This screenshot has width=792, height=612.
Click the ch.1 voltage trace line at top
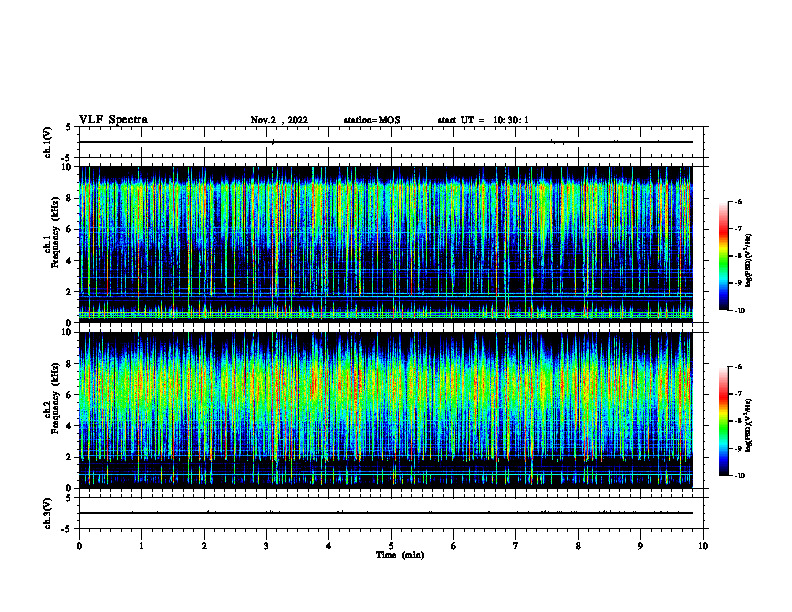(x=386, y=142)
